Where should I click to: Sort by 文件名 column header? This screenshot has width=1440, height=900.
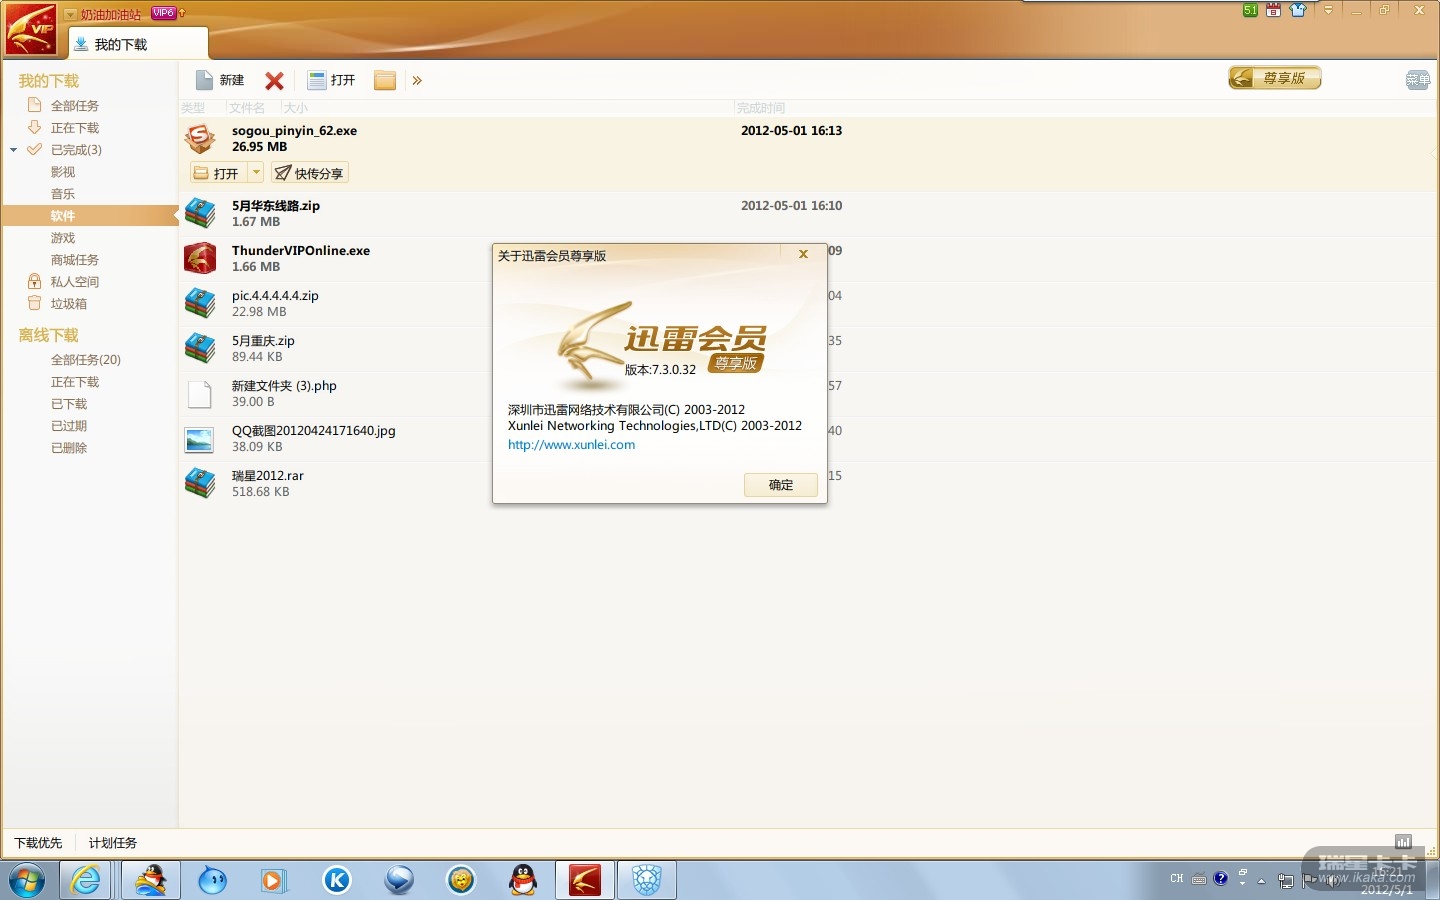click(x=247, y=108)
